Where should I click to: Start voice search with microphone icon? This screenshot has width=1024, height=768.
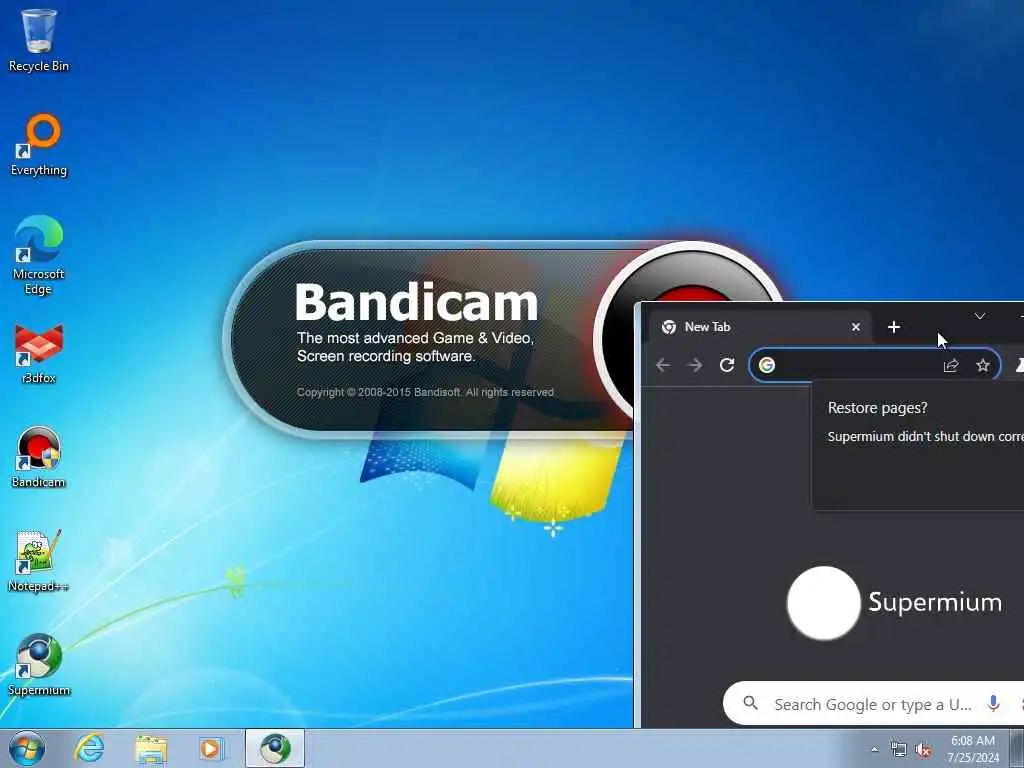(x=993, y=703)
